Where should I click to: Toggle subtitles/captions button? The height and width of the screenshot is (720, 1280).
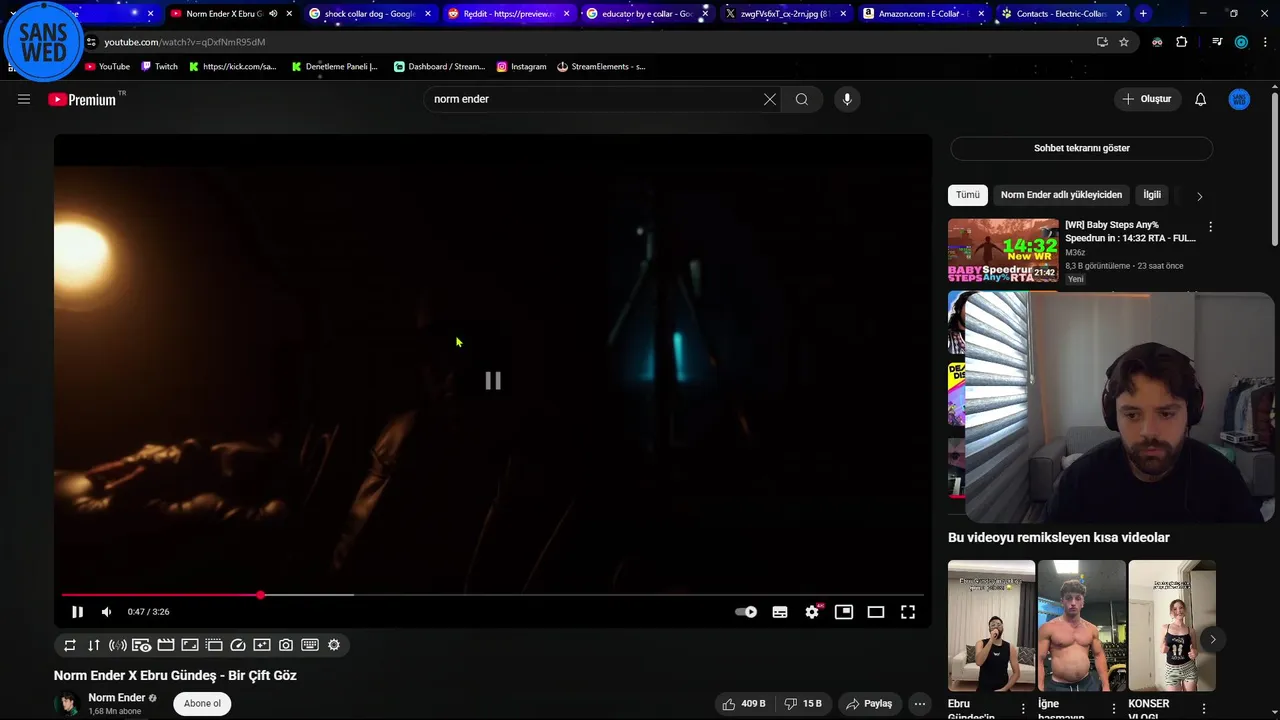pyautogui.click(x=780, y=612)
